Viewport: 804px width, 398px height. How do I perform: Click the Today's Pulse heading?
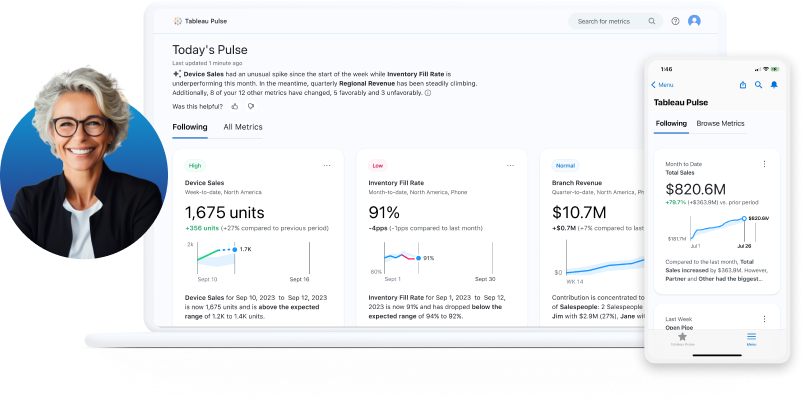click(x=210, y=50)
